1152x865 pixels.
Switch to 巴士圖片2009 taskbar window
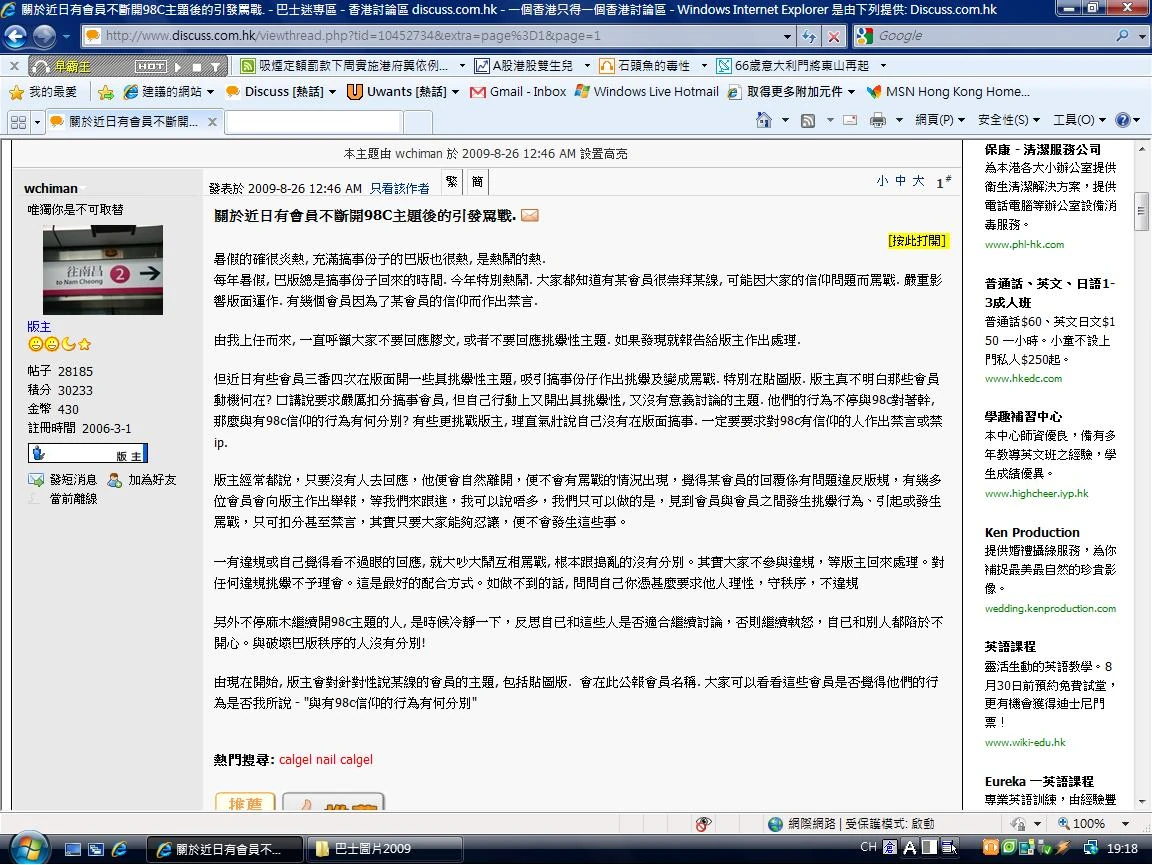pos(384,849)
